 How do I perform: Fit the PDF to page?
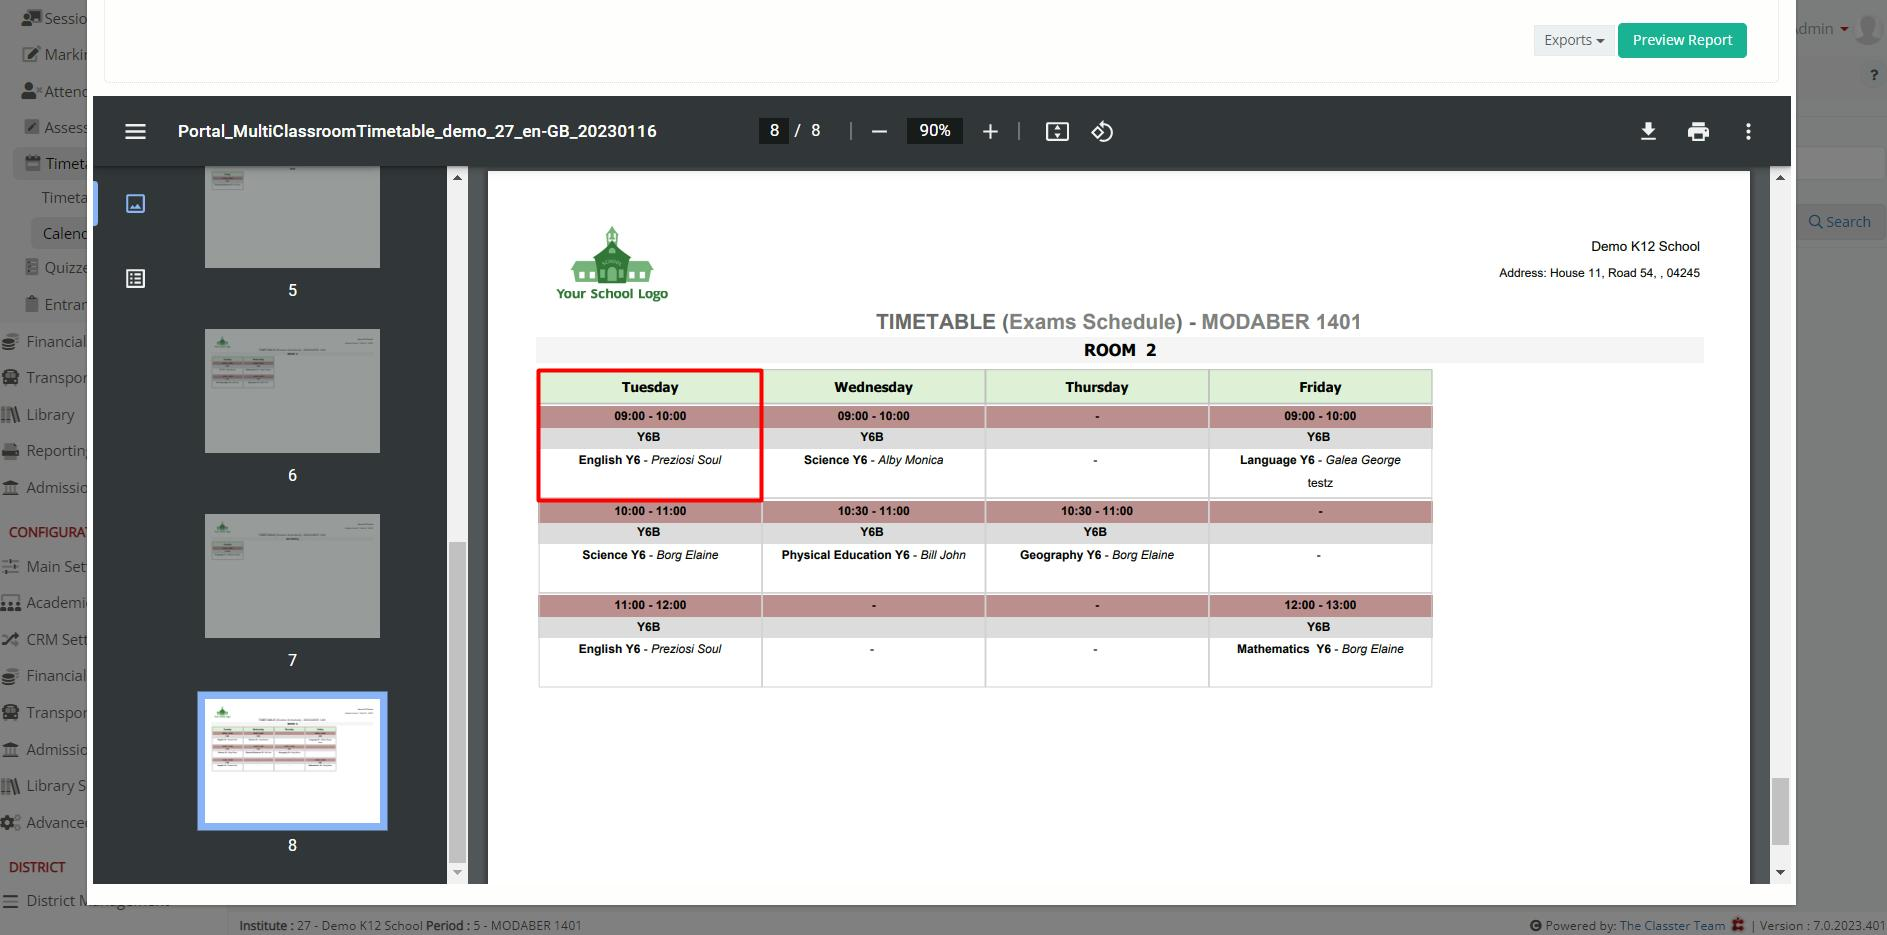[1057, 131]
